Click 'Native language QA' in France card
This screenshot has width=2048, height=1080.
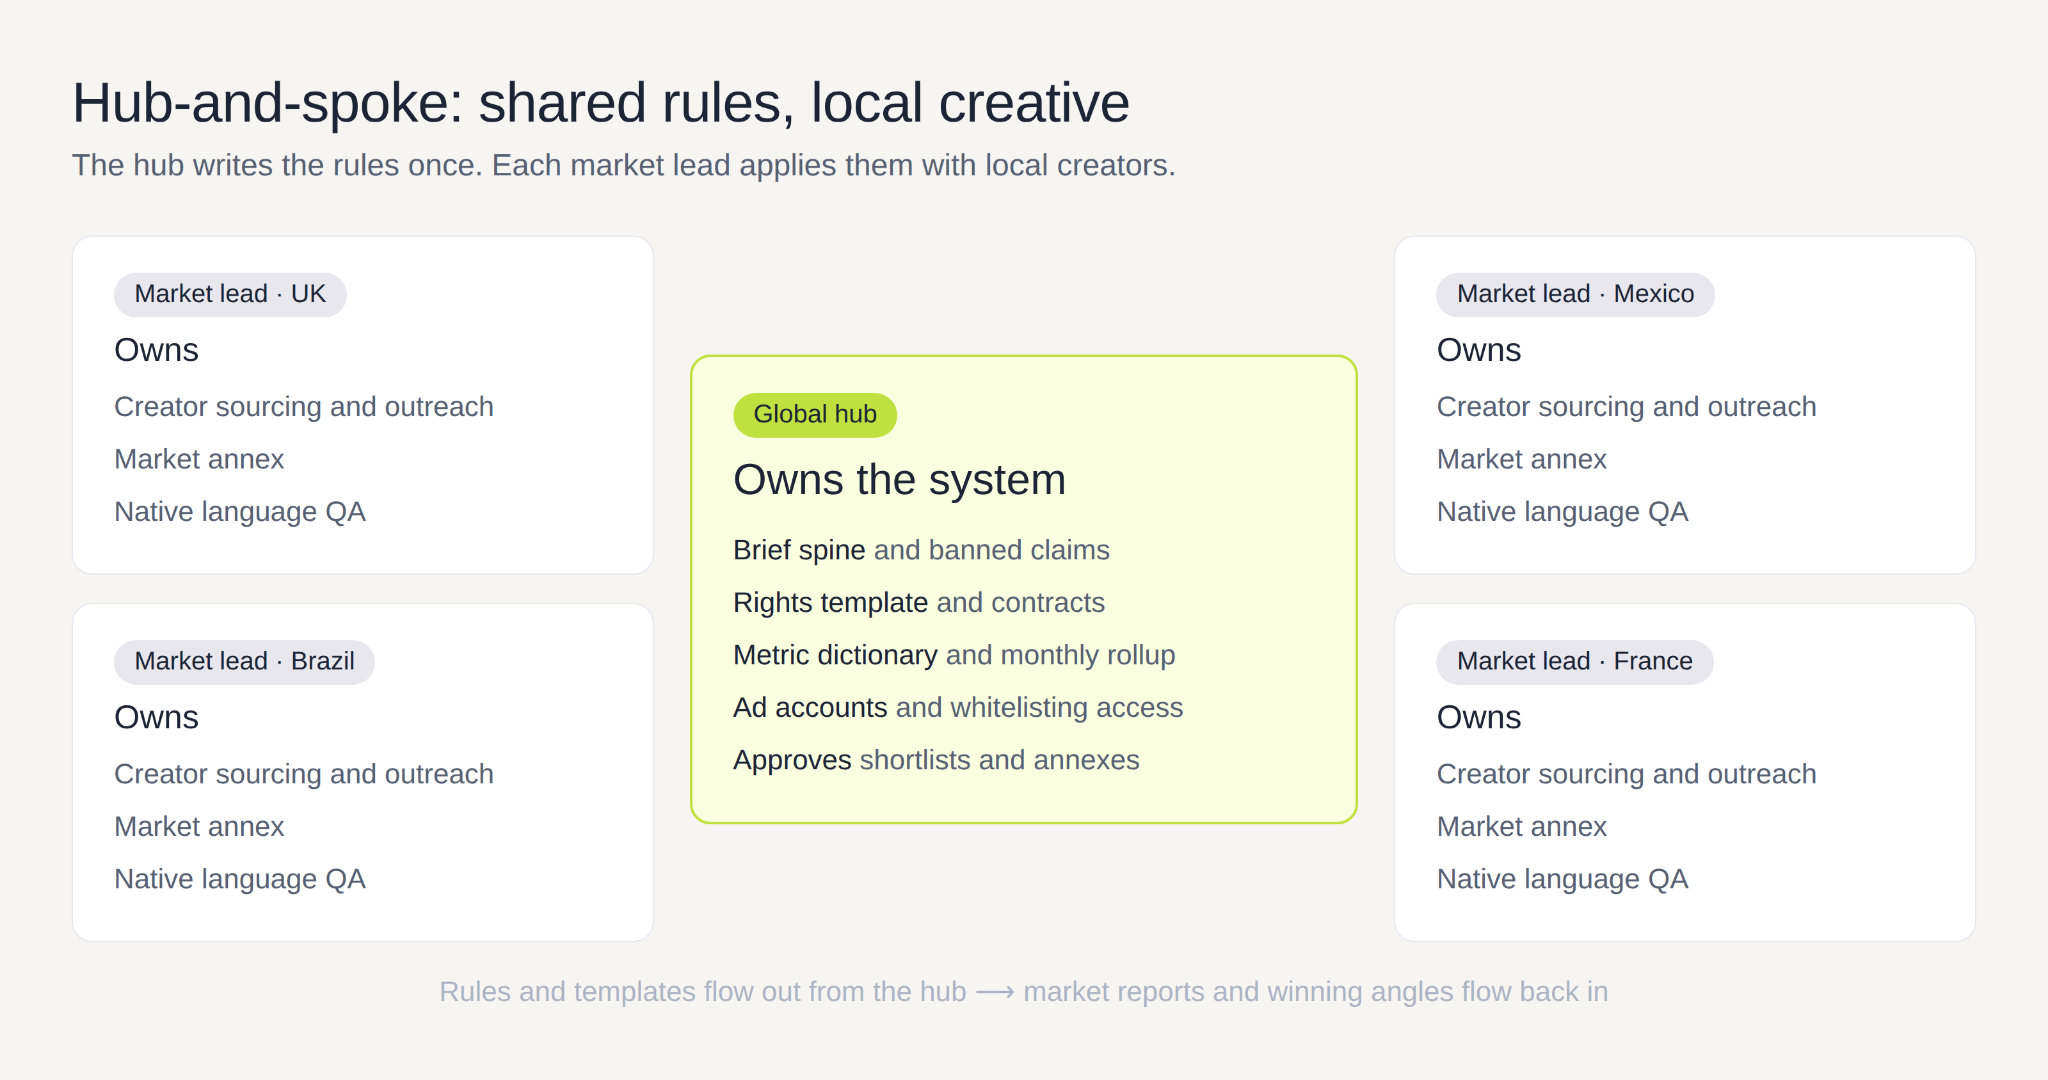coord(1562,879)
